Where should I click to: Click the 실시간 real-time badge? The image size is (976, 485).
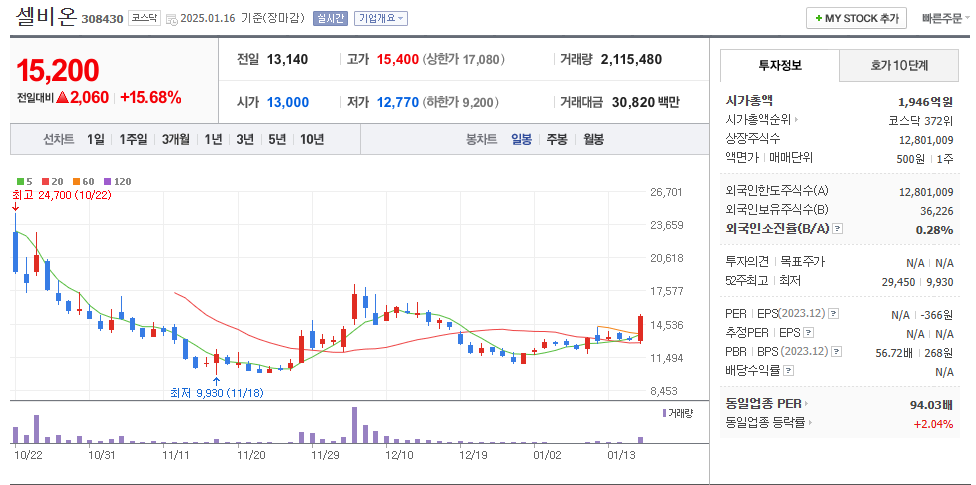328,19
